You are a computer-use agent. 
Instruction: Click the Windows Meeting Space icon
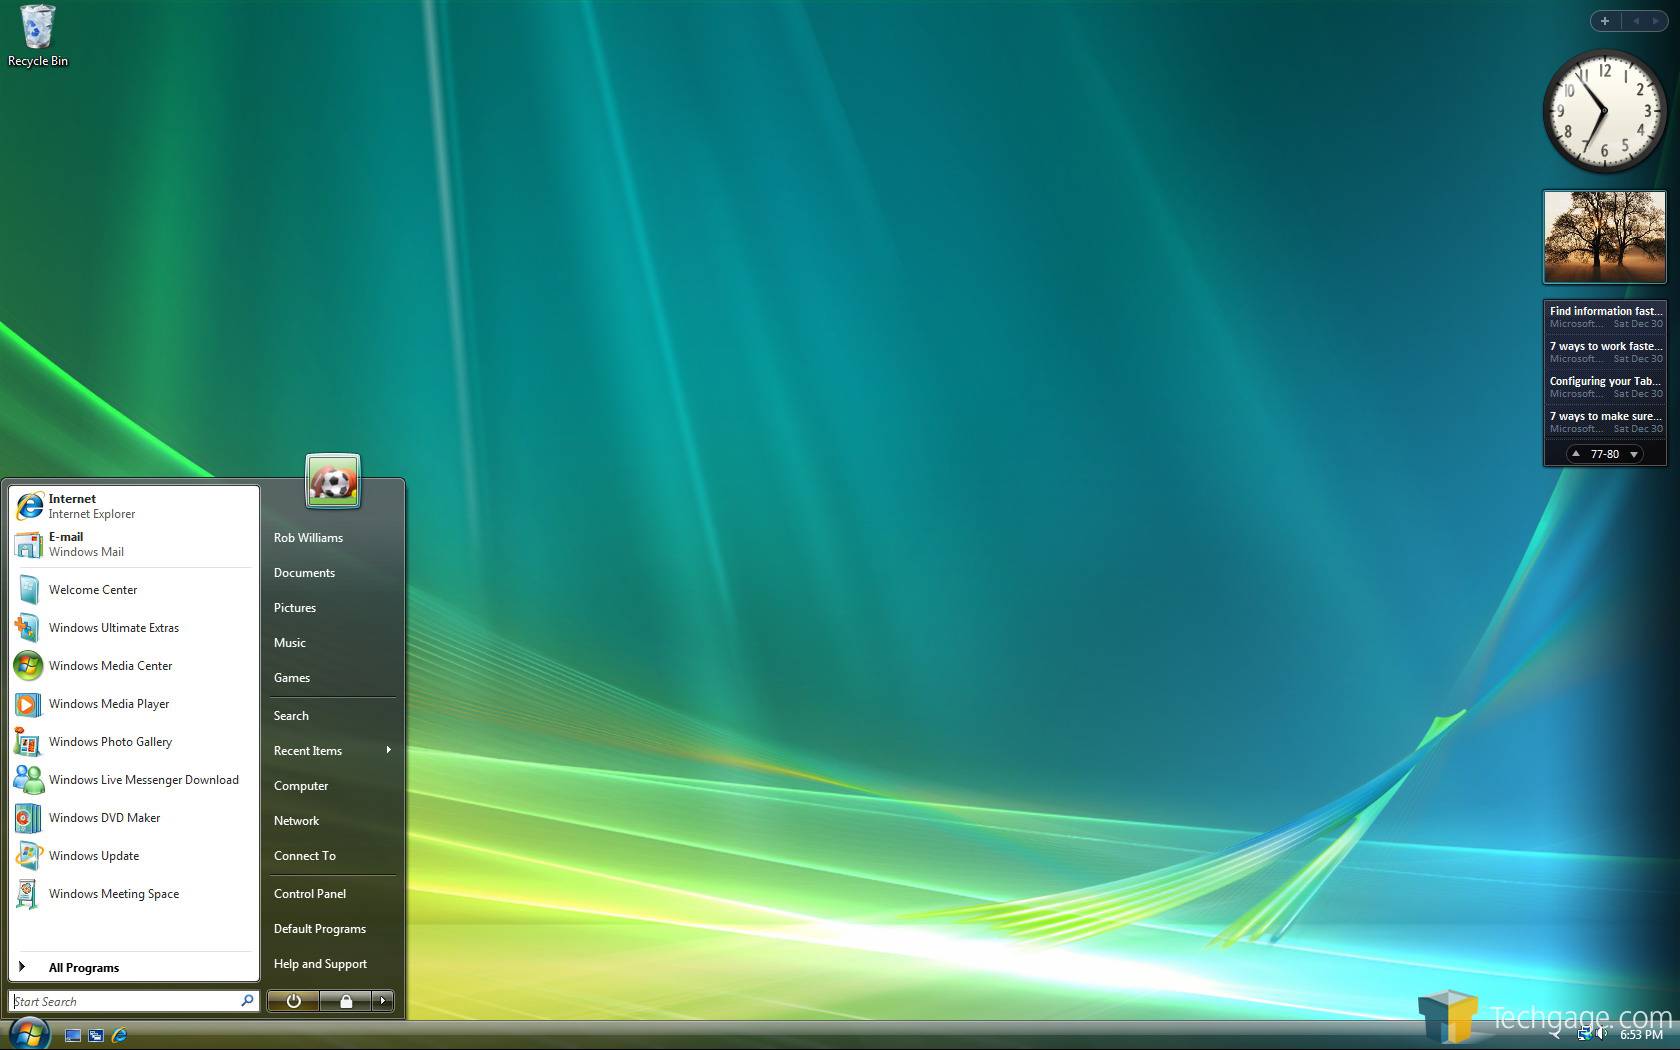click(29, 894)
